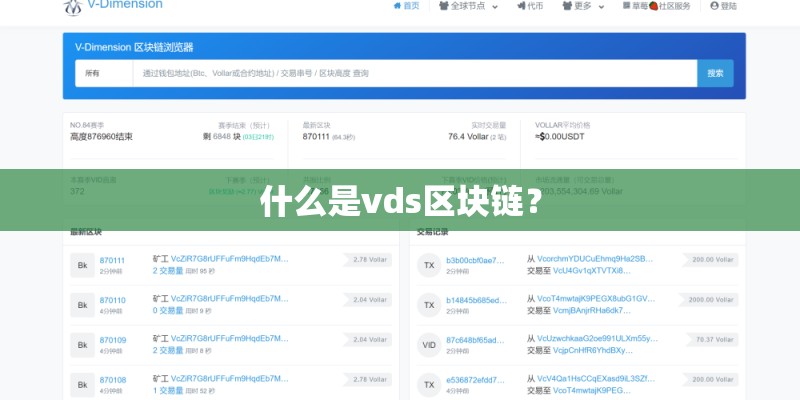
Task: Click 2 交易量 in block 870111 row
Action: tap(168, 271)
